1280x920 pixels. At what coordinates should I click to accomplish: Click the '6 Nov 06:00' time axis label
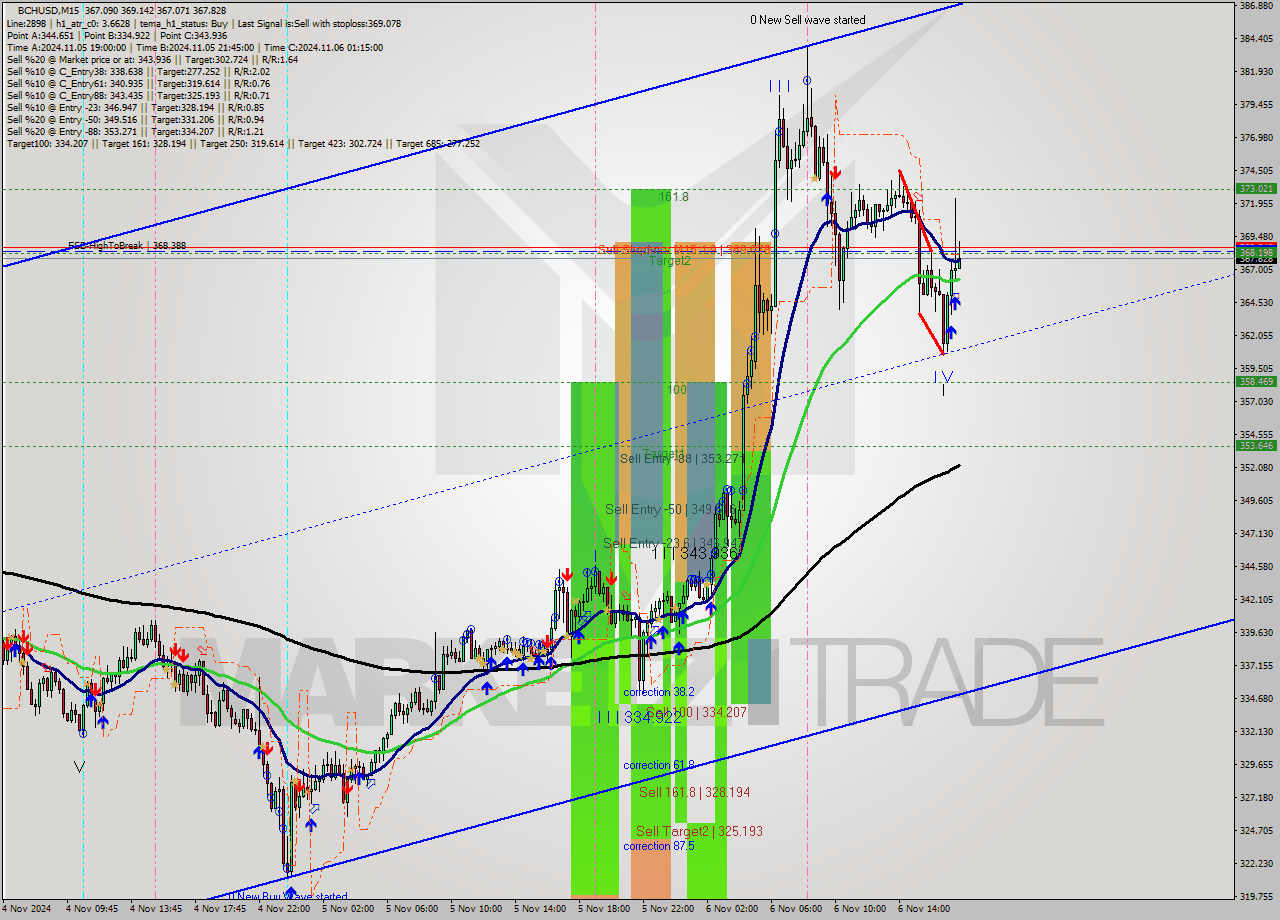coord(796,910)
